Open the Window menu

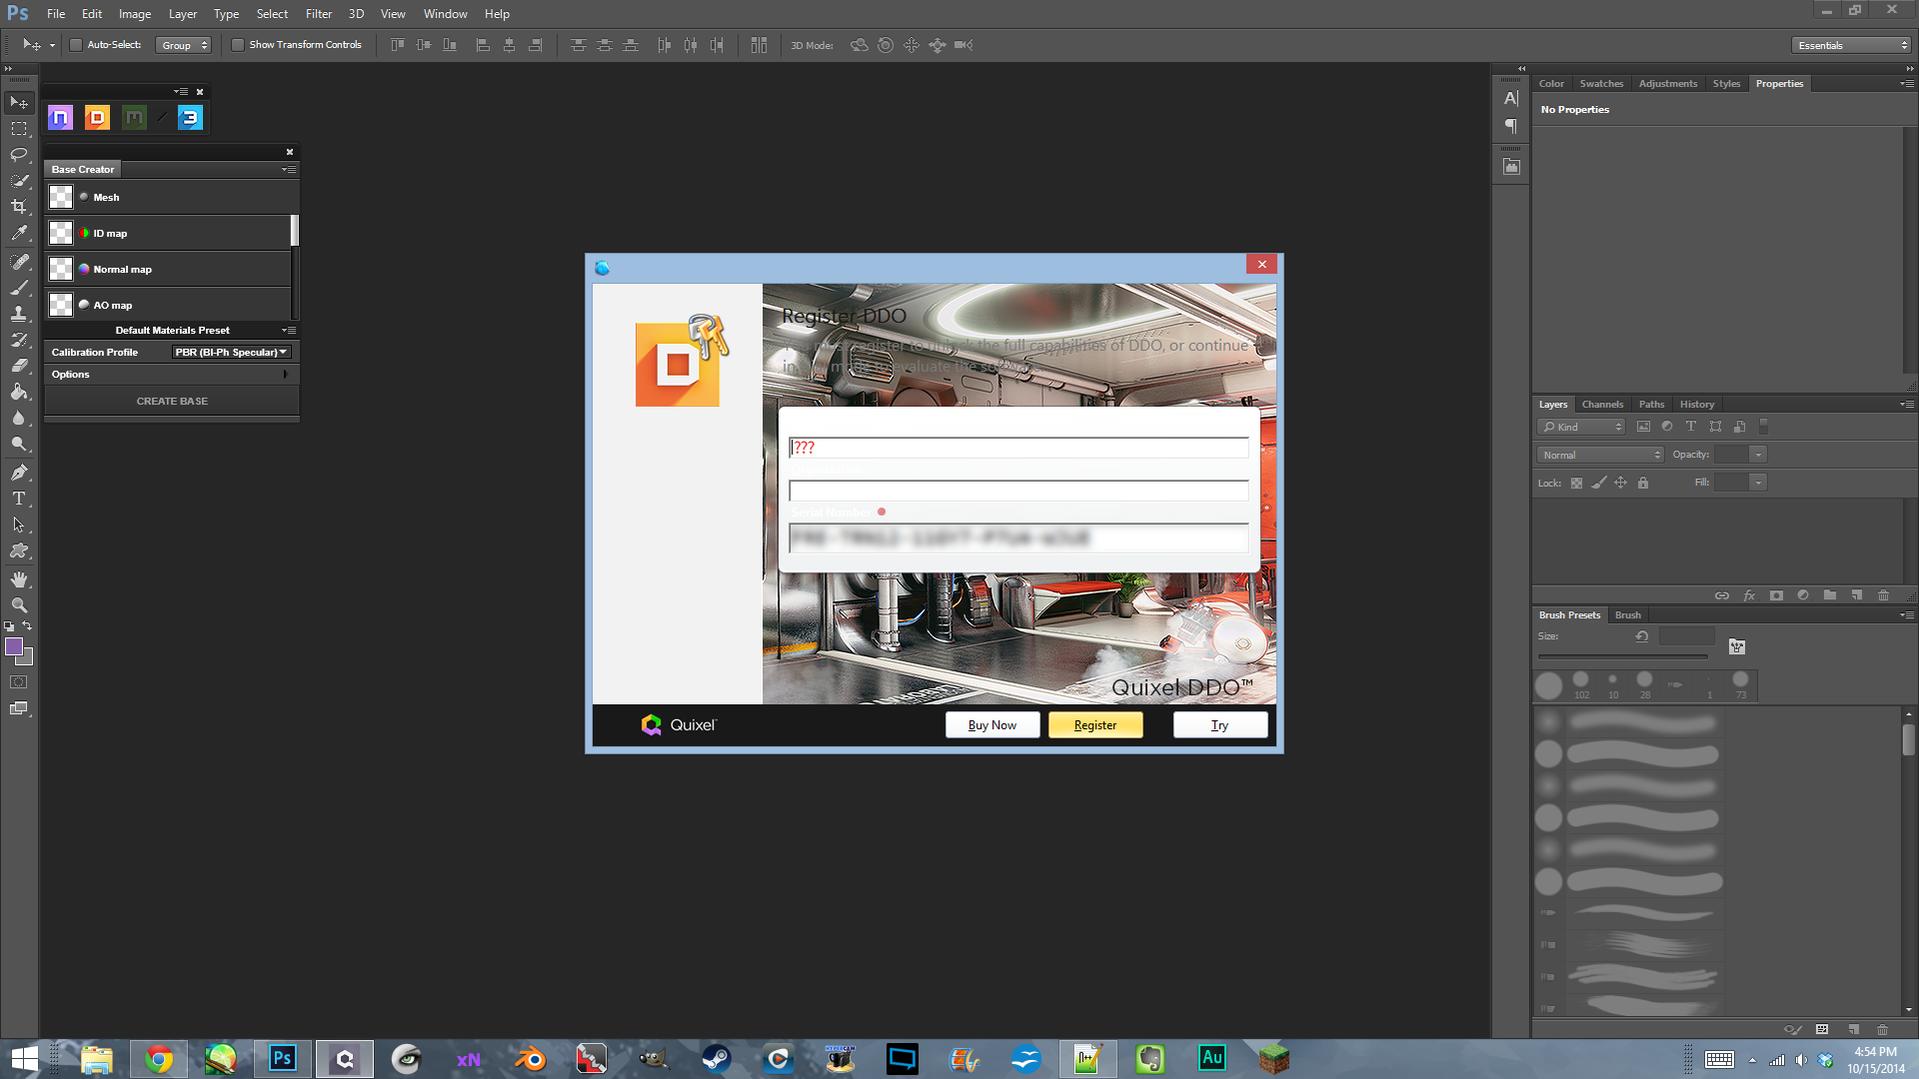tap(445, 14)
